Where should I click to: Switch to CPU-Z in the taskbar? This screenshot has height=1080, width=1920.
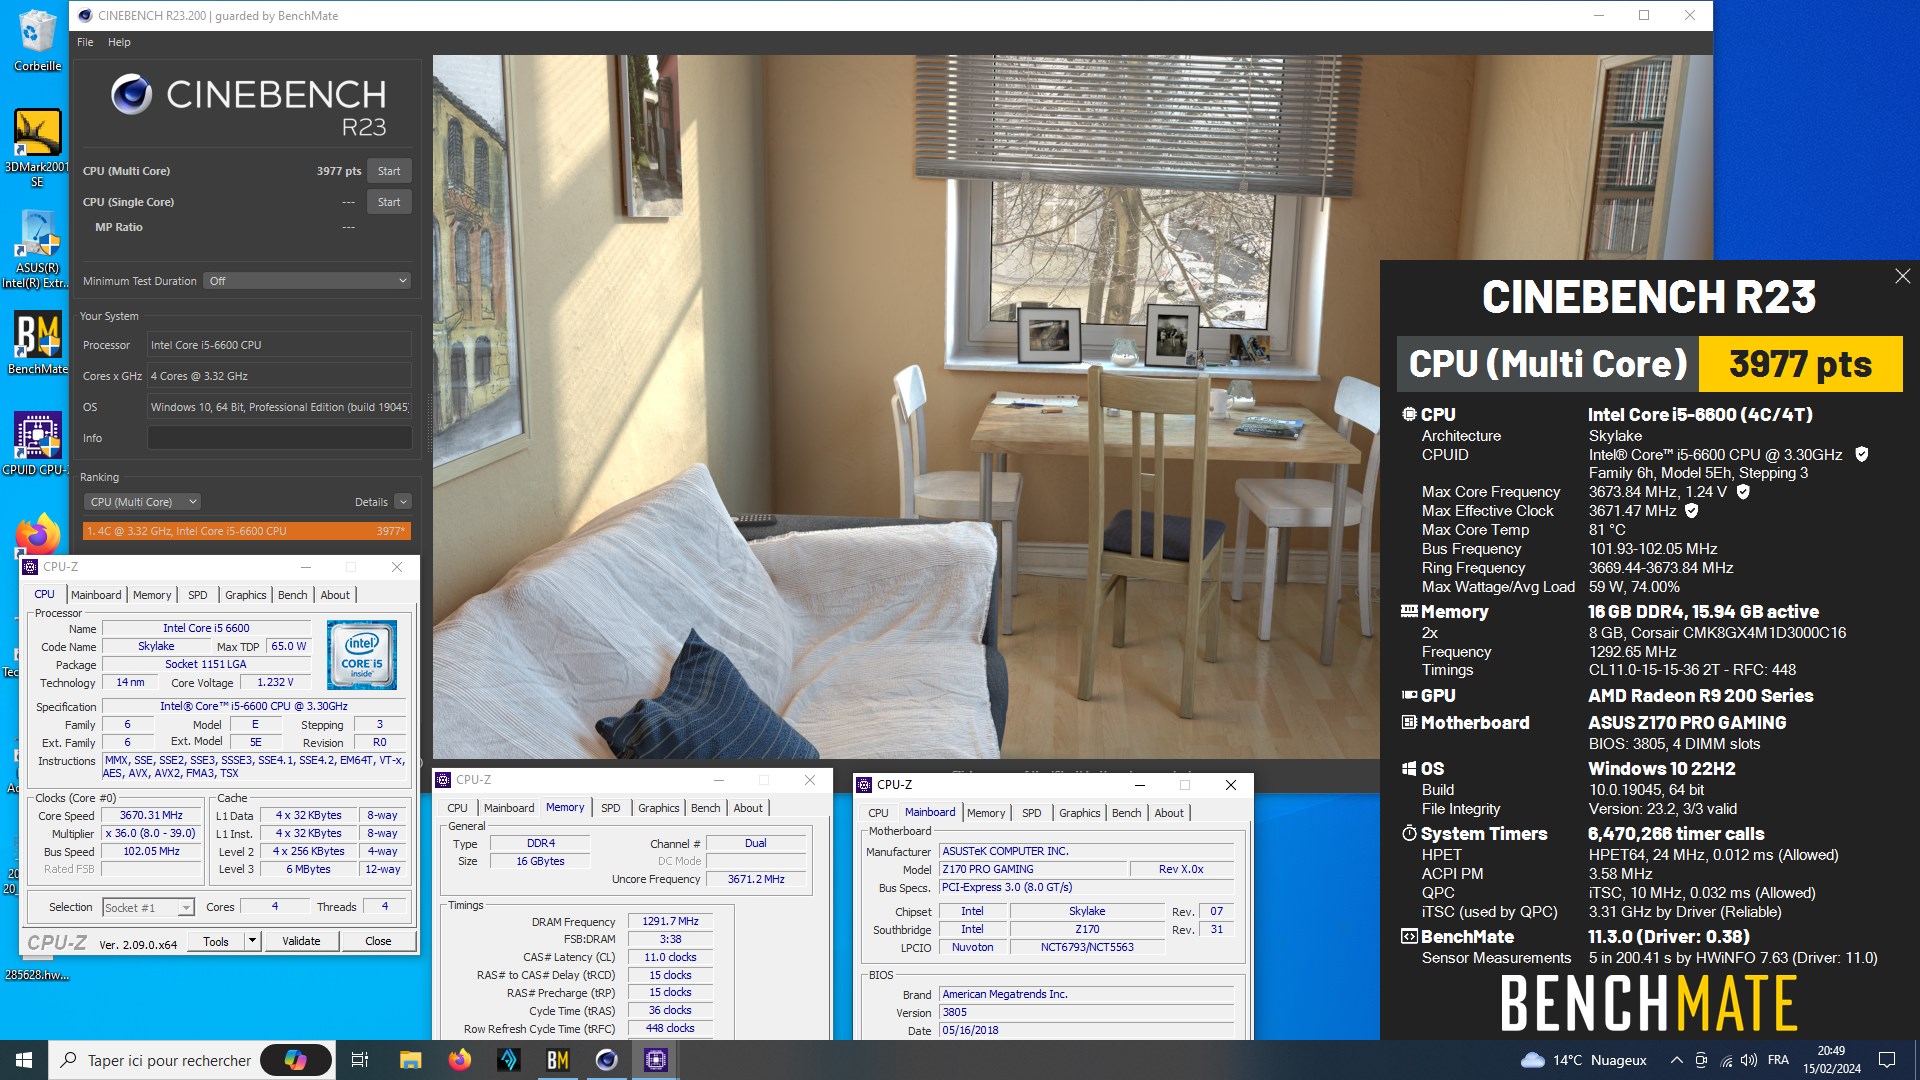(656, 1060)
